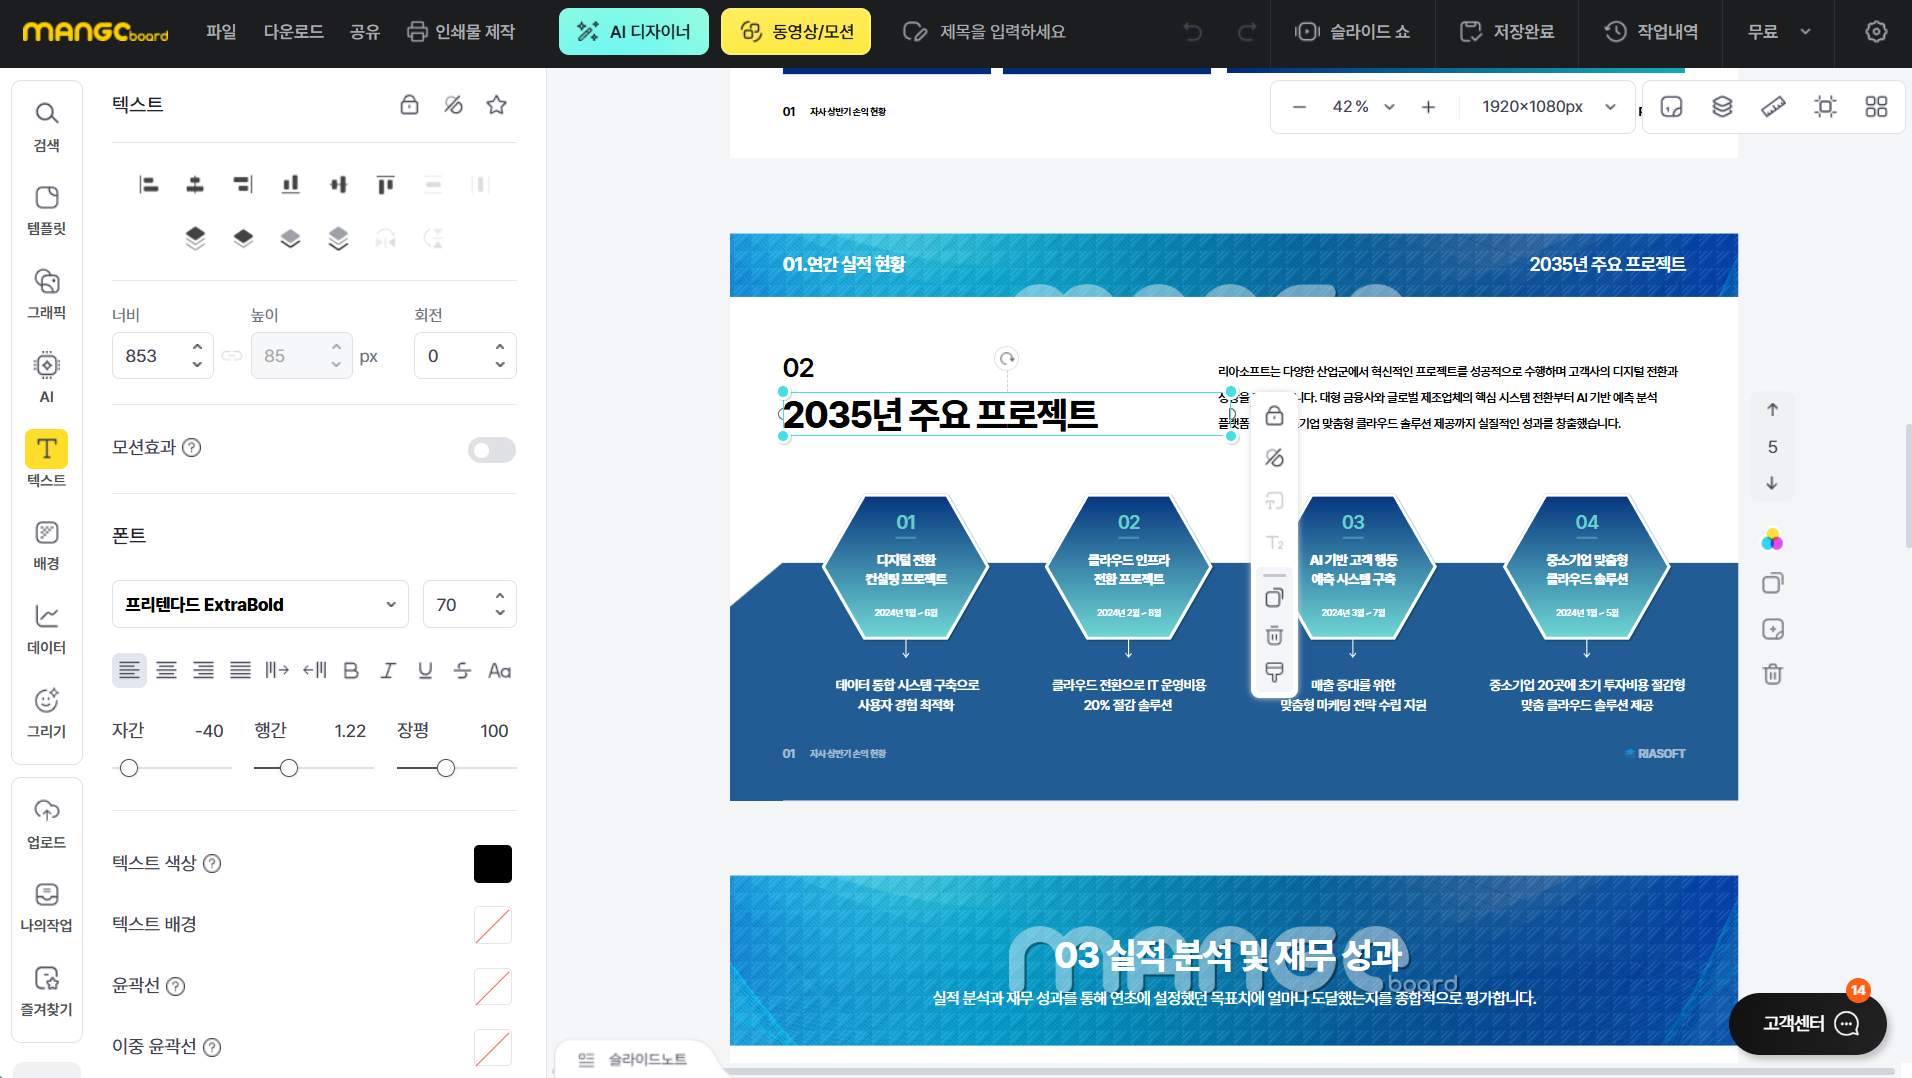Open the 템플릿 templates panel

46,209
